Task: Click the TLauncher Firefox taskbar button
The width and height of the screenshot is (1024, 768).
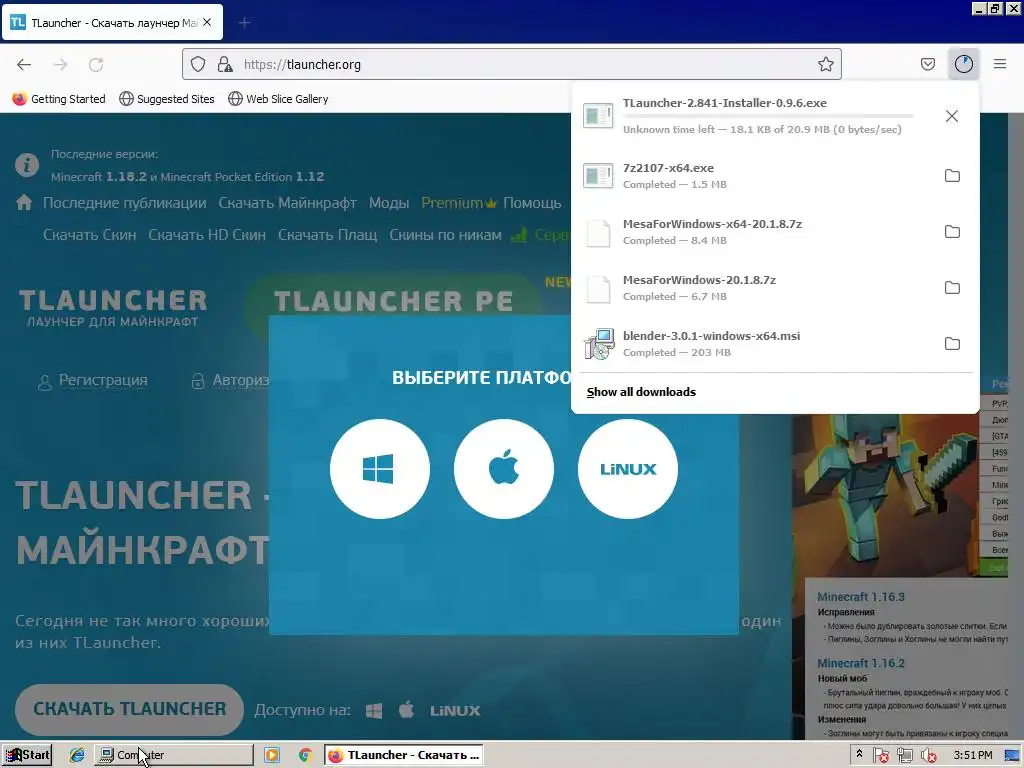Action: tap(404, 755)
